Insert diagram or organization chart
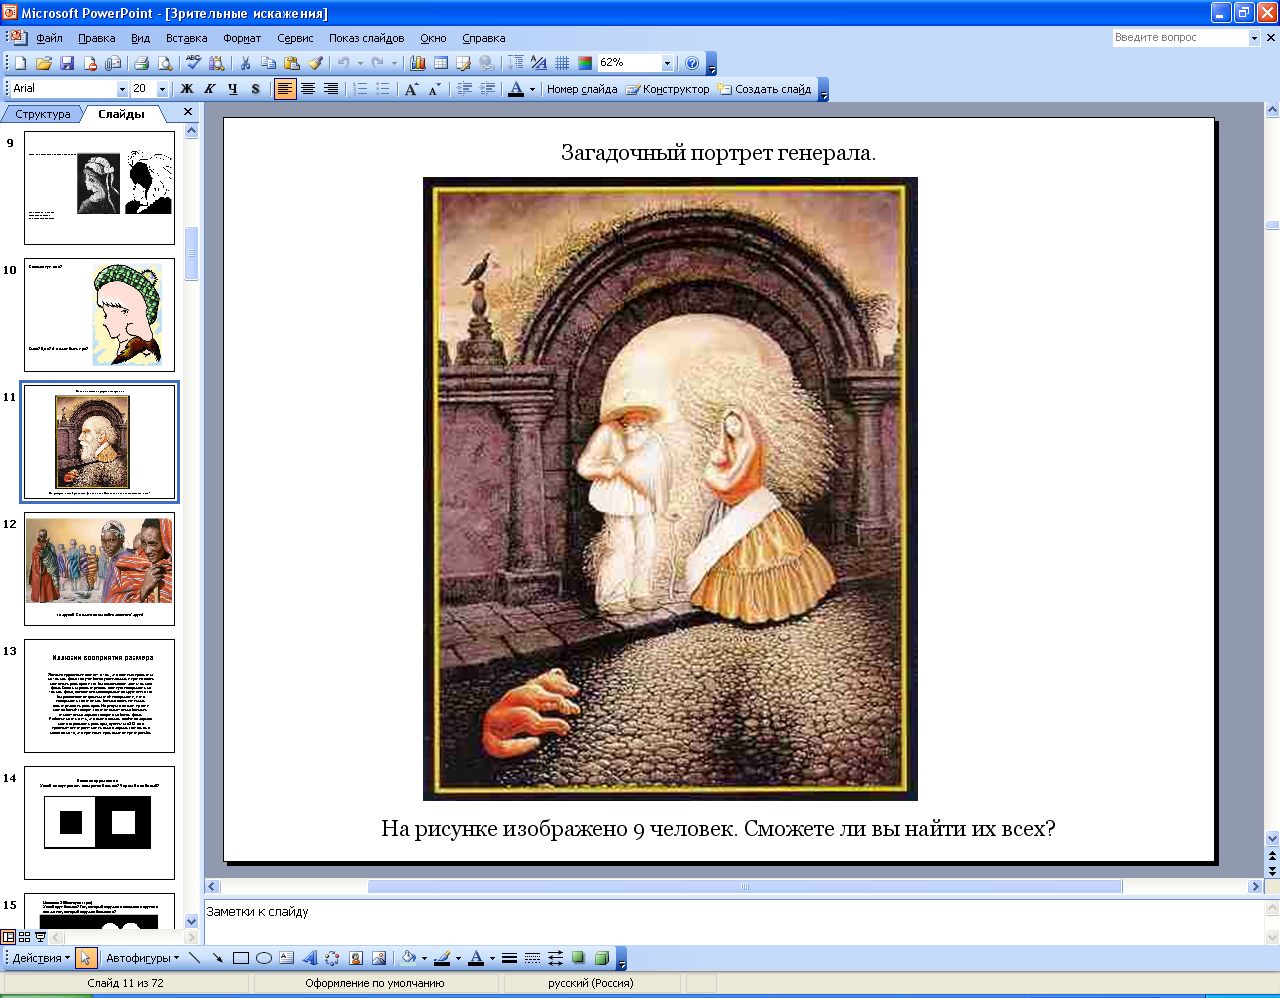This screenshot has height=998, width=1280. [x=332, y=958]
